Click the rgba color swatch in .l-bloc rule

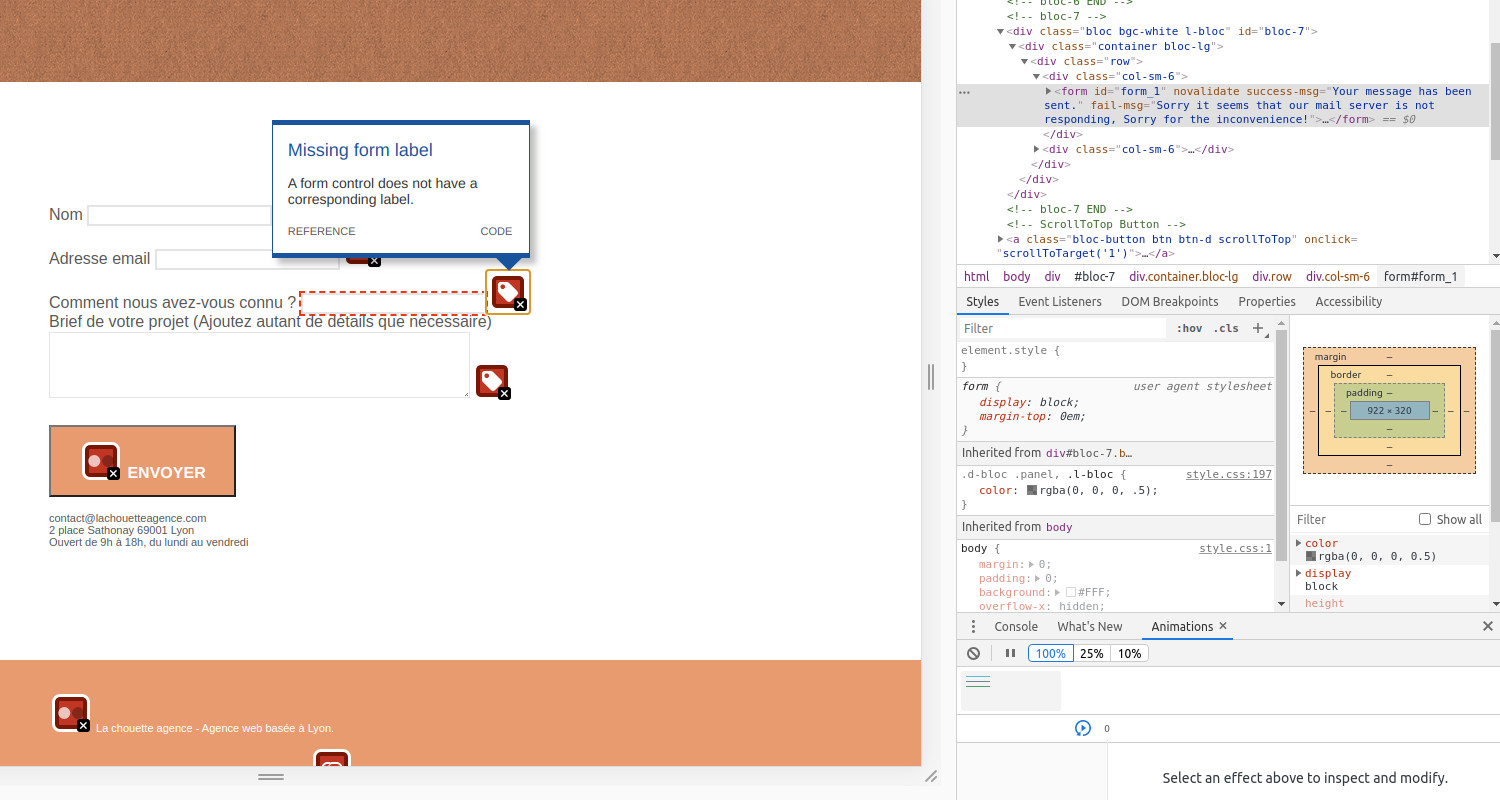[1032, 490]
